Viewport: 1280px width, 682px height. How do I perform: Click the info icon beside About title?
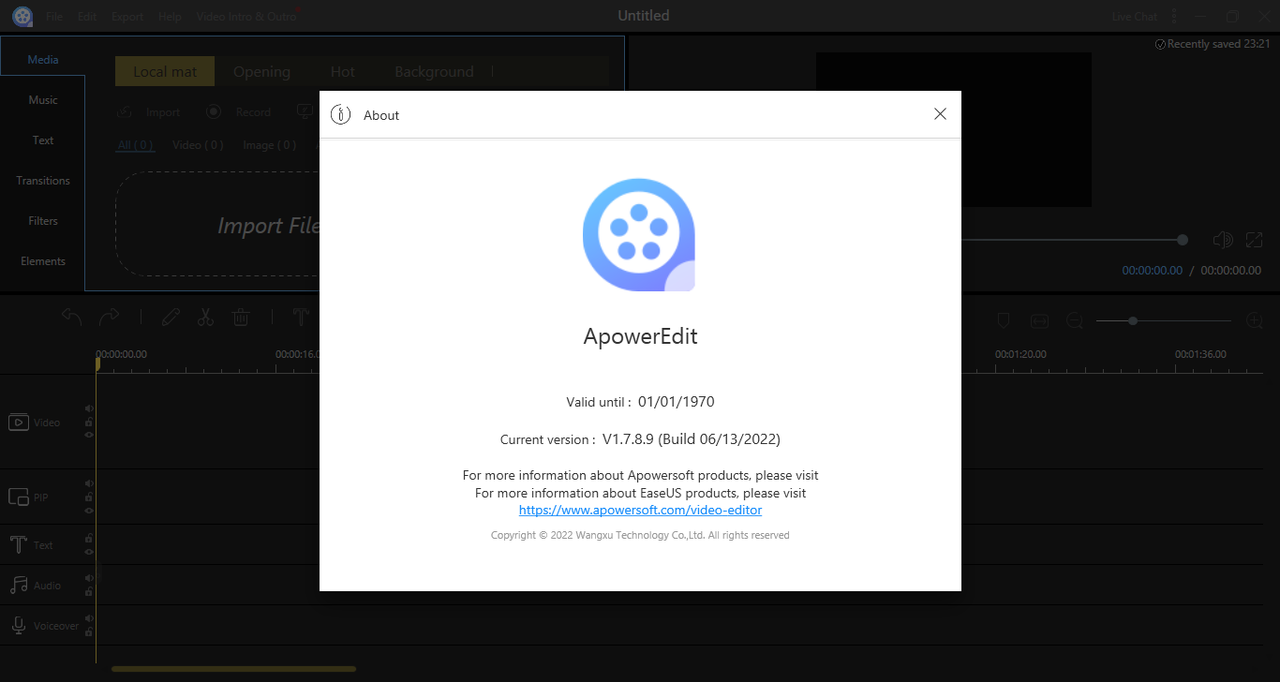pos(340,115)
